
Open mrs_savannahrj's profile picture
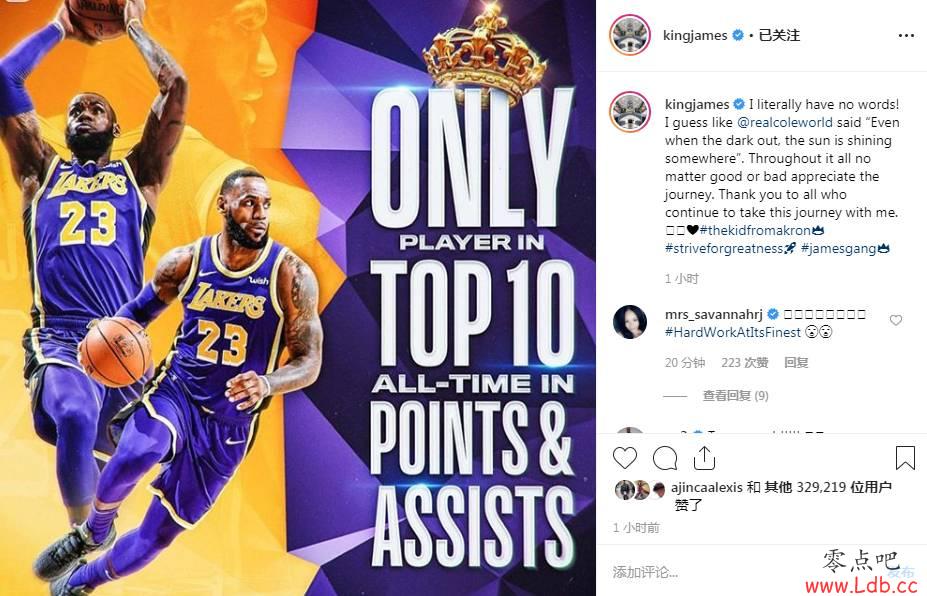630,322
